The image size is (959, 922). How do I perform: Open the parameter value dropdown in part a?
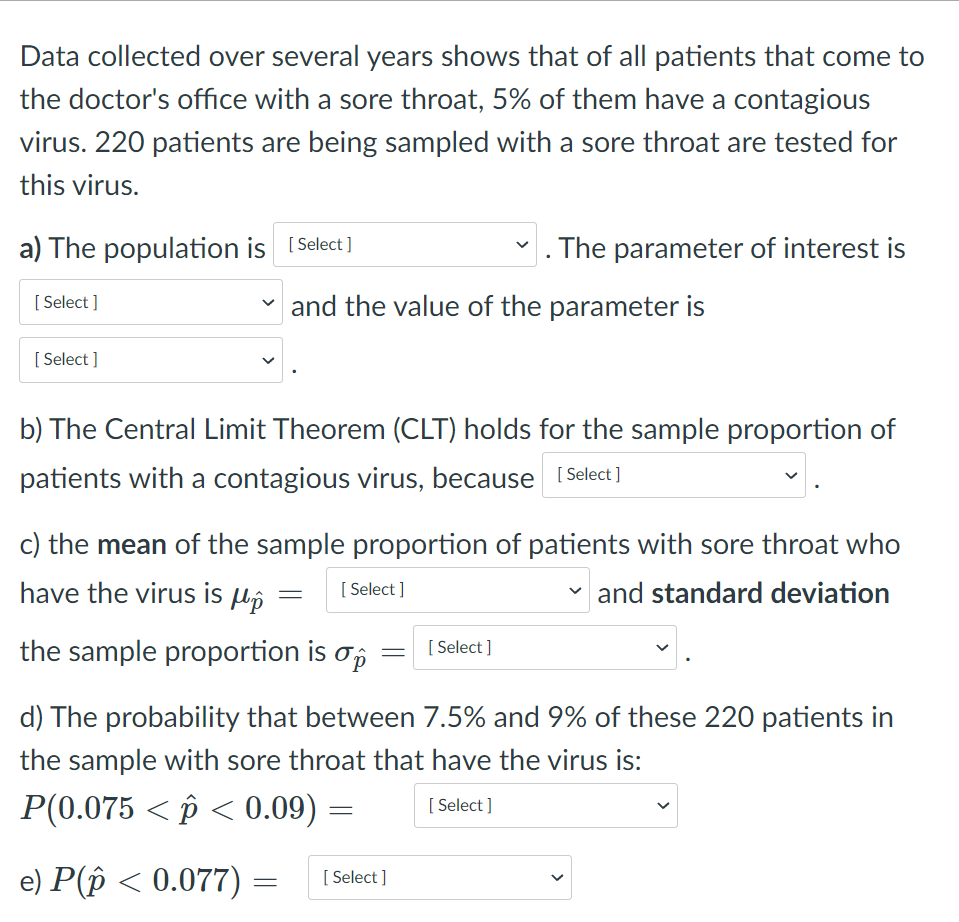tap(150, 359)
